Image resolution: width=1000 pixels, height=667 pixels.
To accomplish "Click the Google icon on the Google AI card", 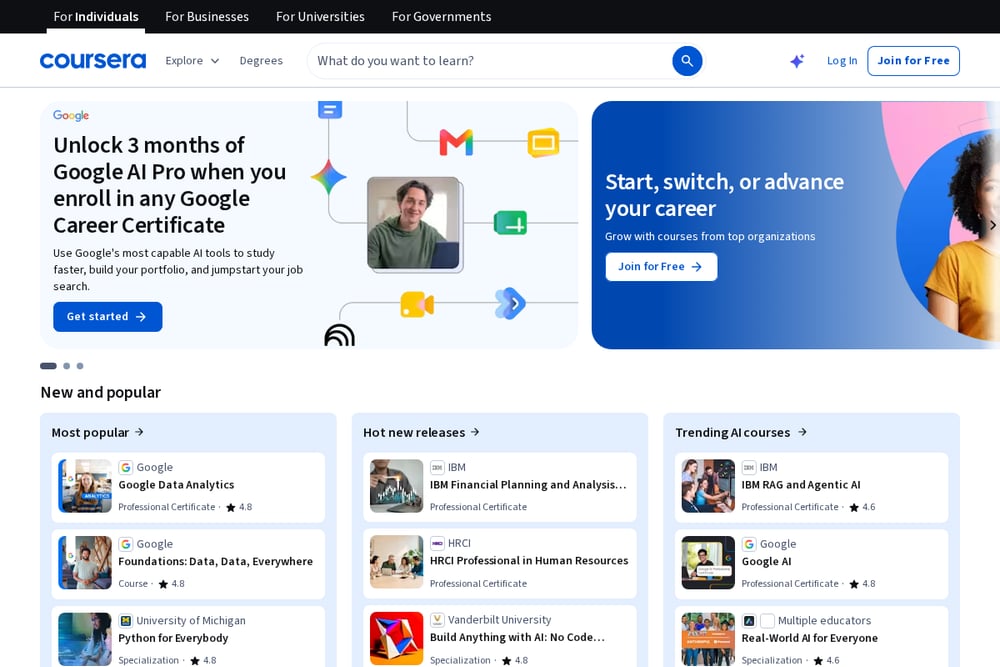I will pos(749,544).
